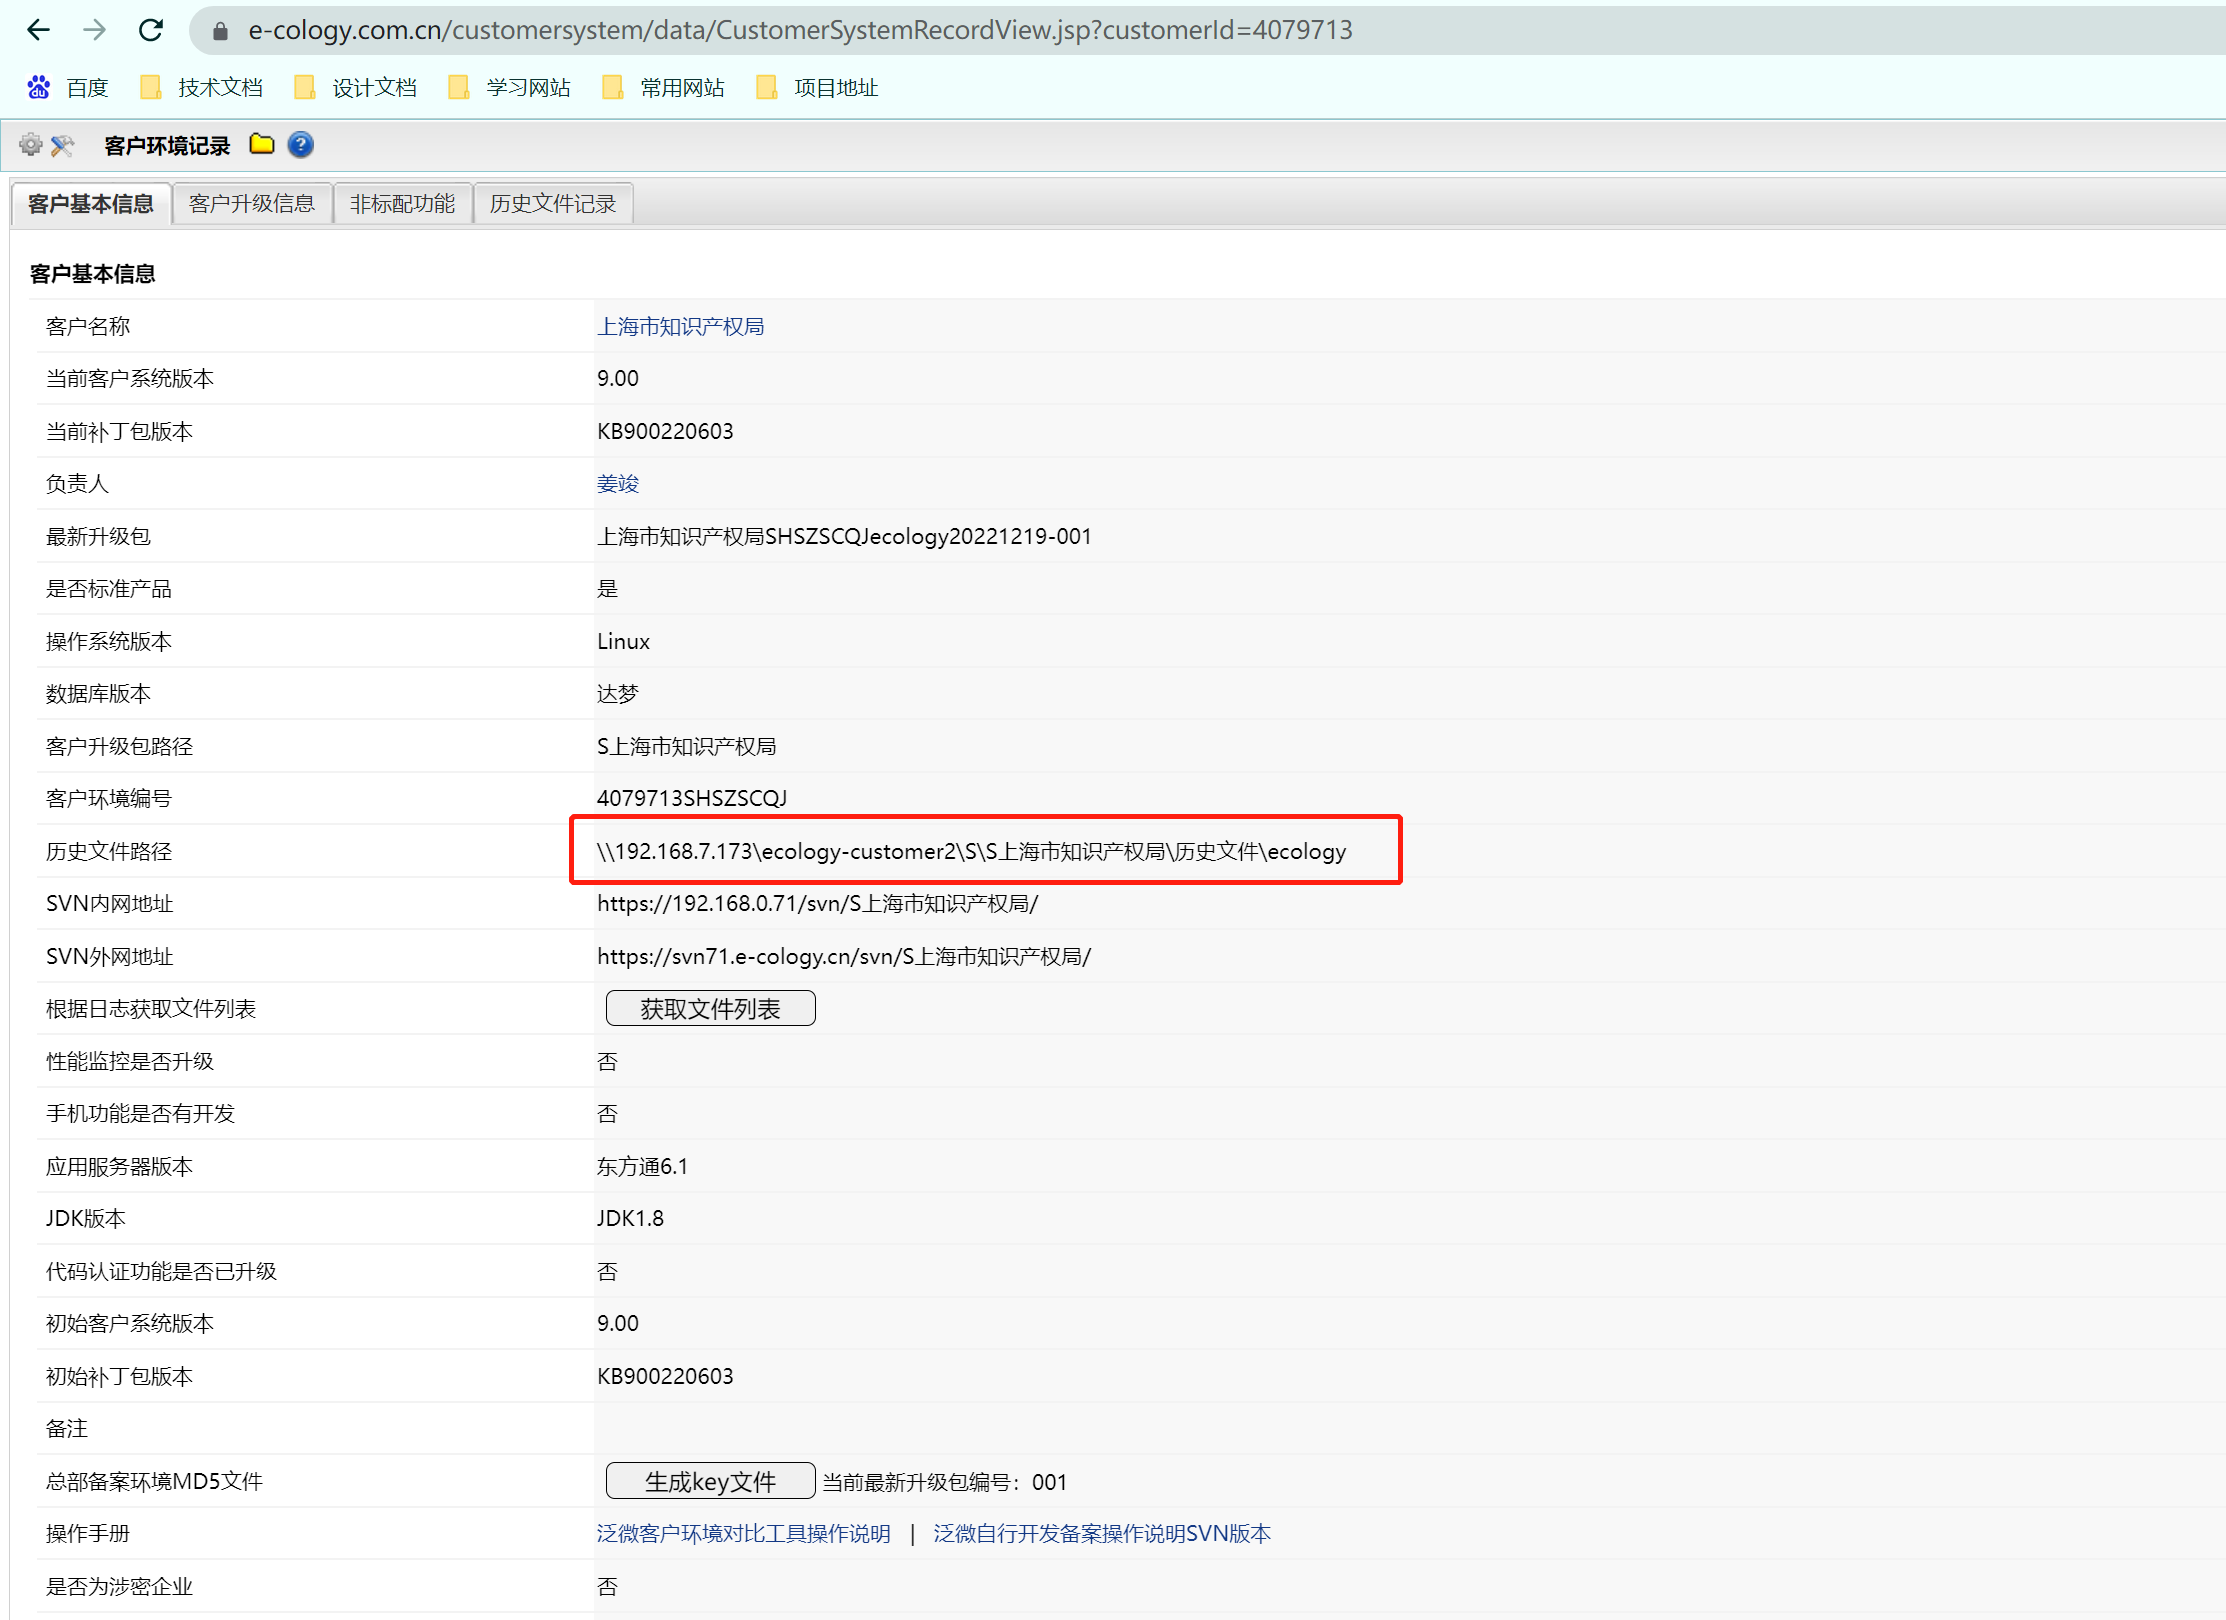Switch to the 客户基本信息 tab
2226x1620 pixels.
pos(91,204)
